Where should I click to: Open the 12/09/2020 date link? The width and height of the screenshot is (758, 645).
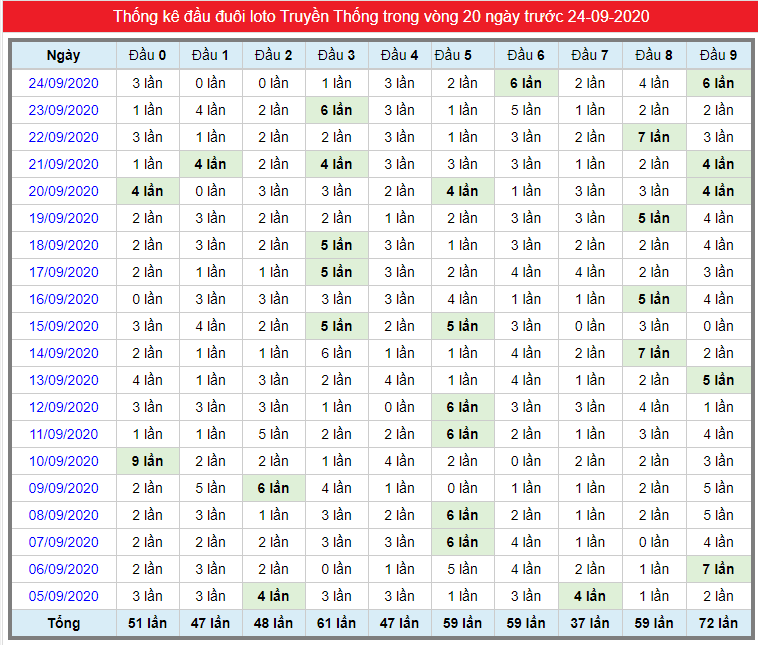[63, 407]
